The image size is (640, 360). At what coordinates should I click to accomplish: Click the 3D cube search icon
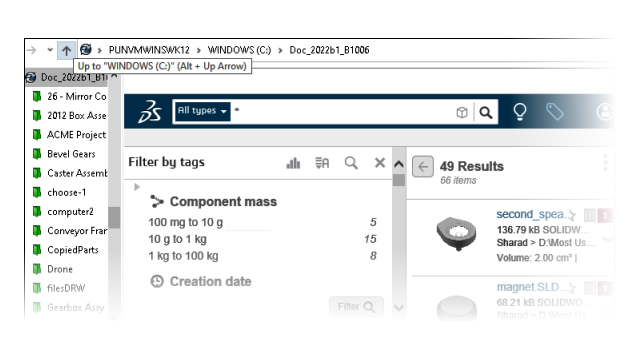462,112
